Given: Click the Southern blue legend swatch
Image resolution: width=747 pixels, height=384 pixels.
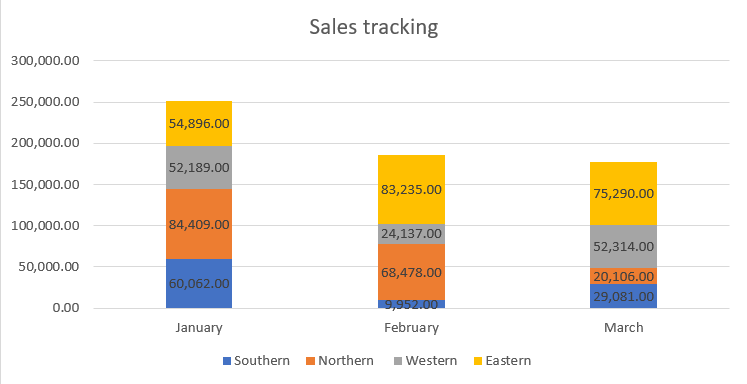Looking at the screenshot, I should tap(227, 361).
